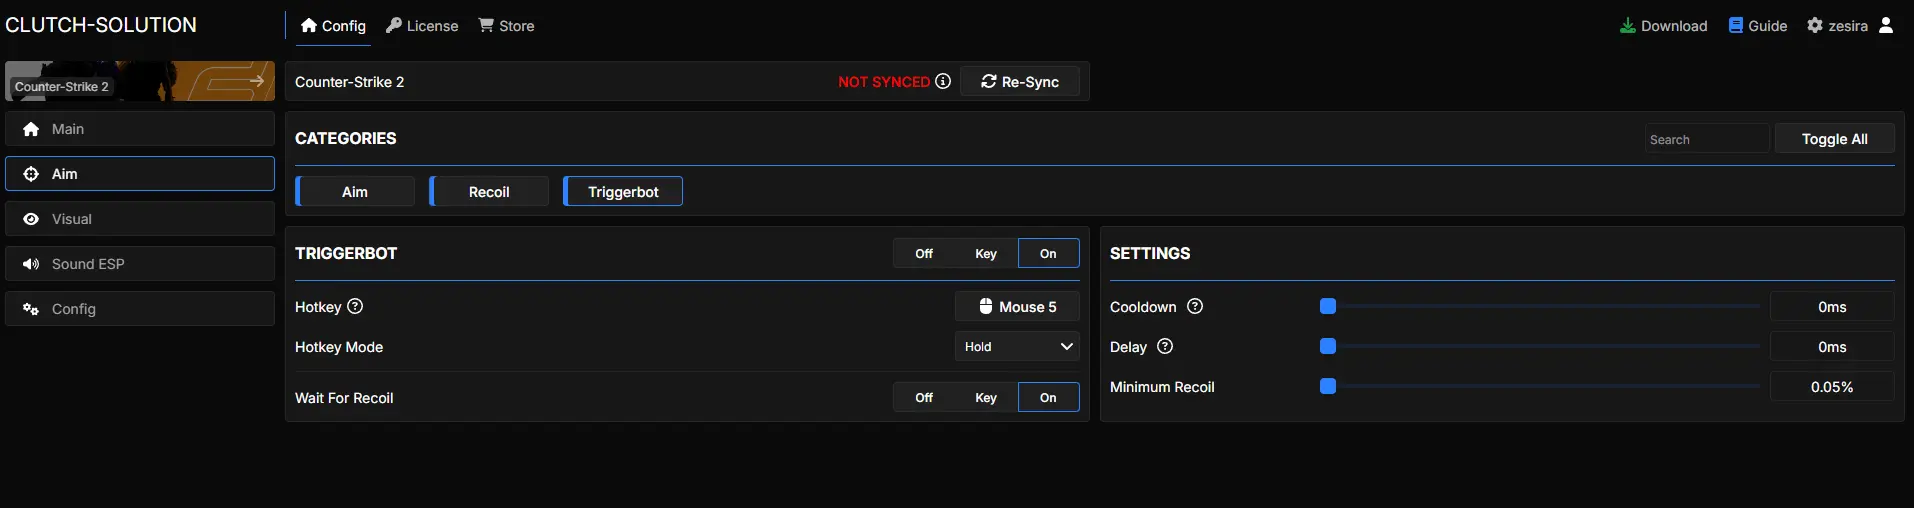The image size is (1914, 508).
Task: Click the user profile icon at top right
Action: [1886, 26]
